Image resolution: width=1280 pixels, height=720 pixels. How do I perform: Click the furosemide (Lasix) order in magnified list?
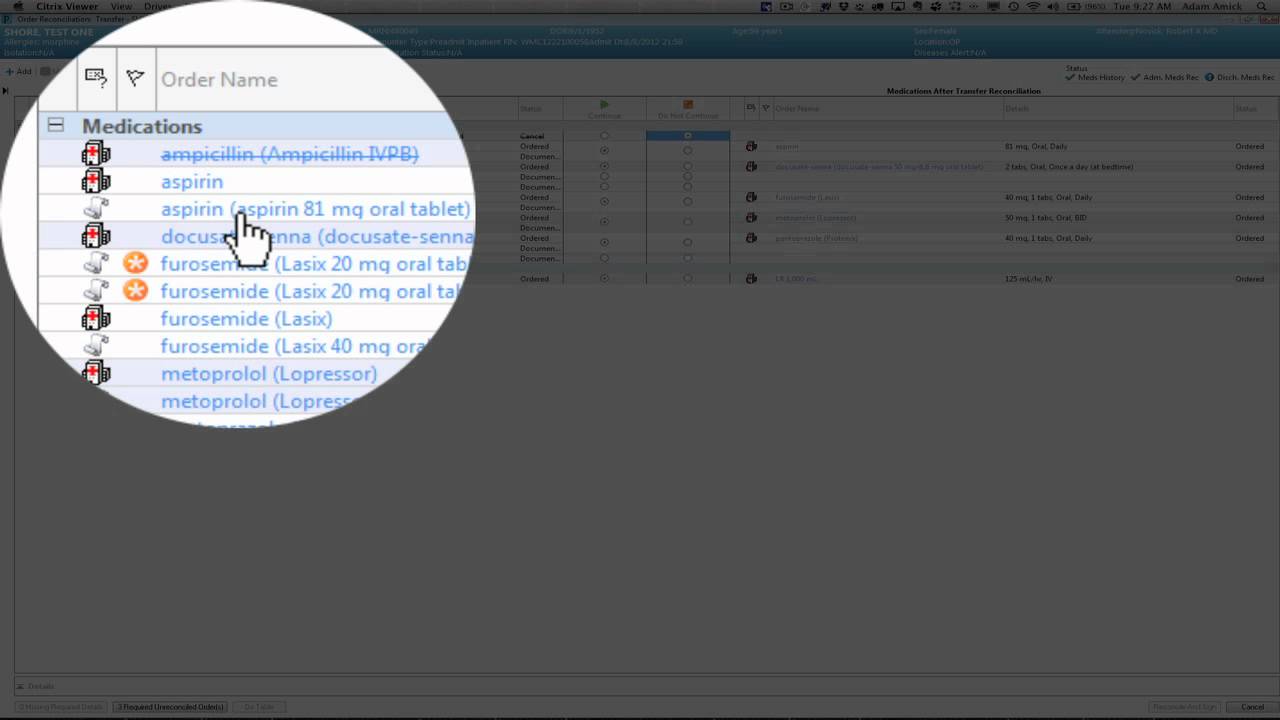pyautogui.click(x=246, y=319)
